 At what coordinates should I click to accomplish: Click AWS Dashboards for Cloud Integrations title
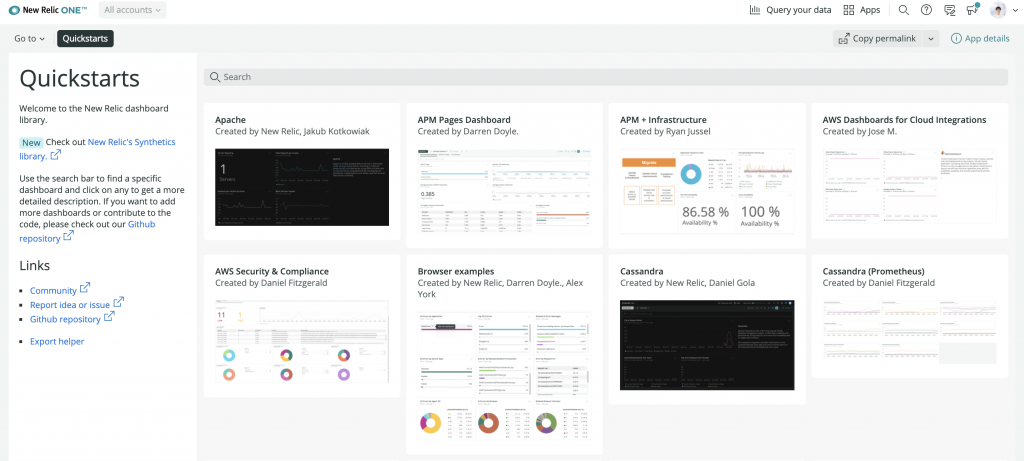click(904, 119)
